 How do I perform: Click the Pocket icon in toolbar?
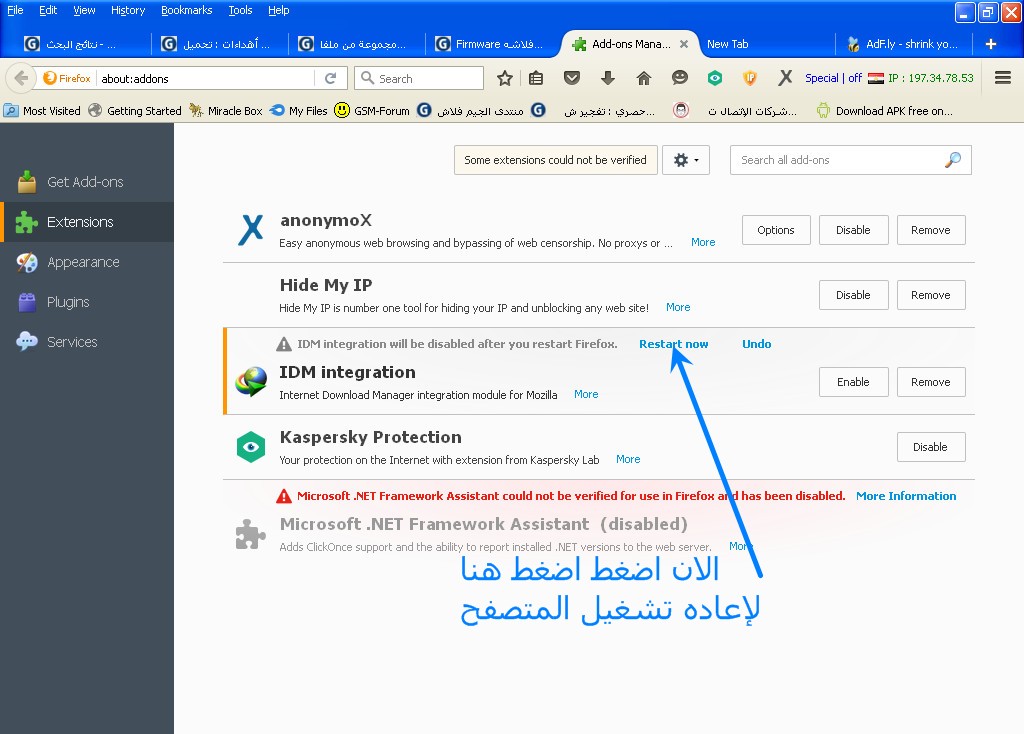(x=572, y=78)
